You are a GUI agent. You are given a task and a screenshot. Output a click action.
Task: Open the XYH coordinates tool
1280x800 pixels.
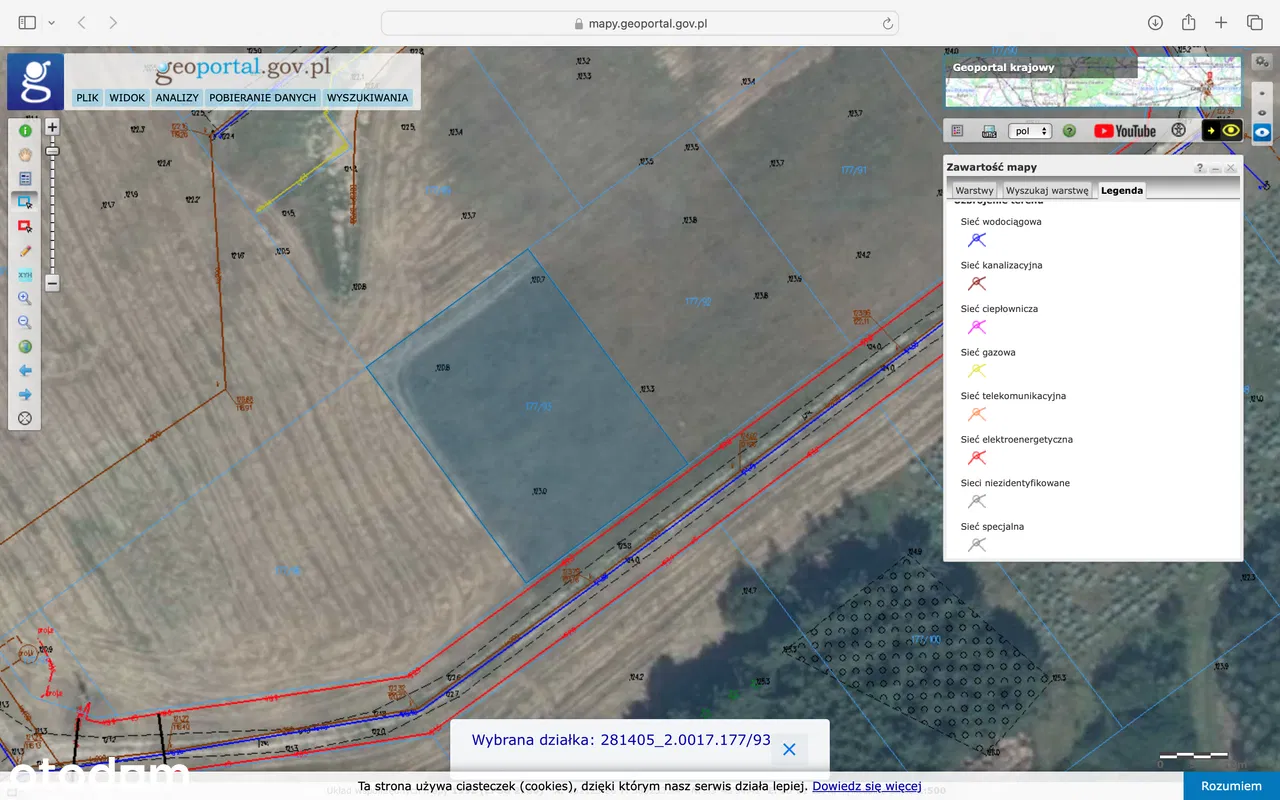(x=25, y=275)
